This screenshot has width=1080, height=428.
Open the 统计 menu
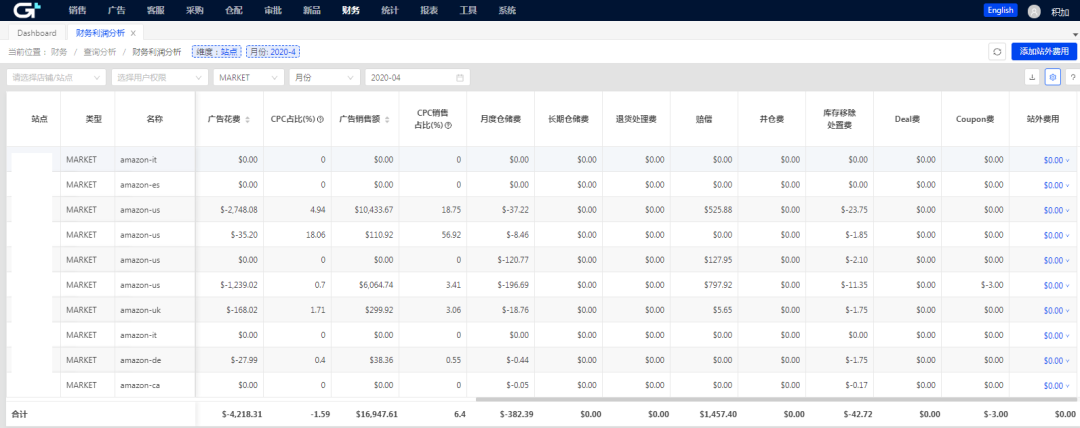click(x=390, y=10)
